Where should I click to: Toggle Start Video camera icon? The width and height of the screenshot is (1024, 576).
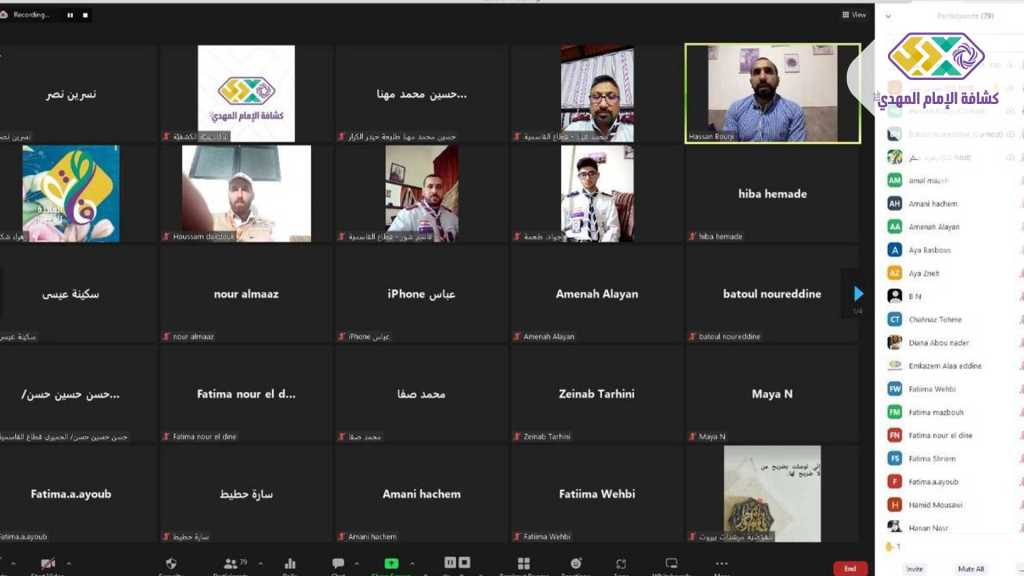click(47, 564)
